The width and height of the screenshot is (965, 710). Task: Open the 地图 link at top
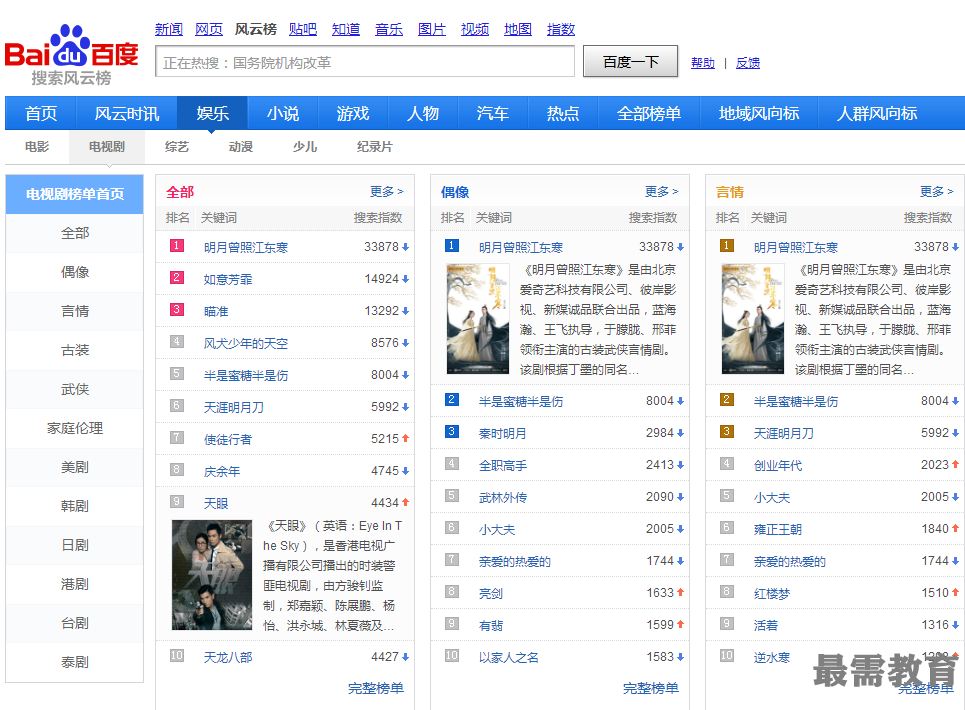518,29
